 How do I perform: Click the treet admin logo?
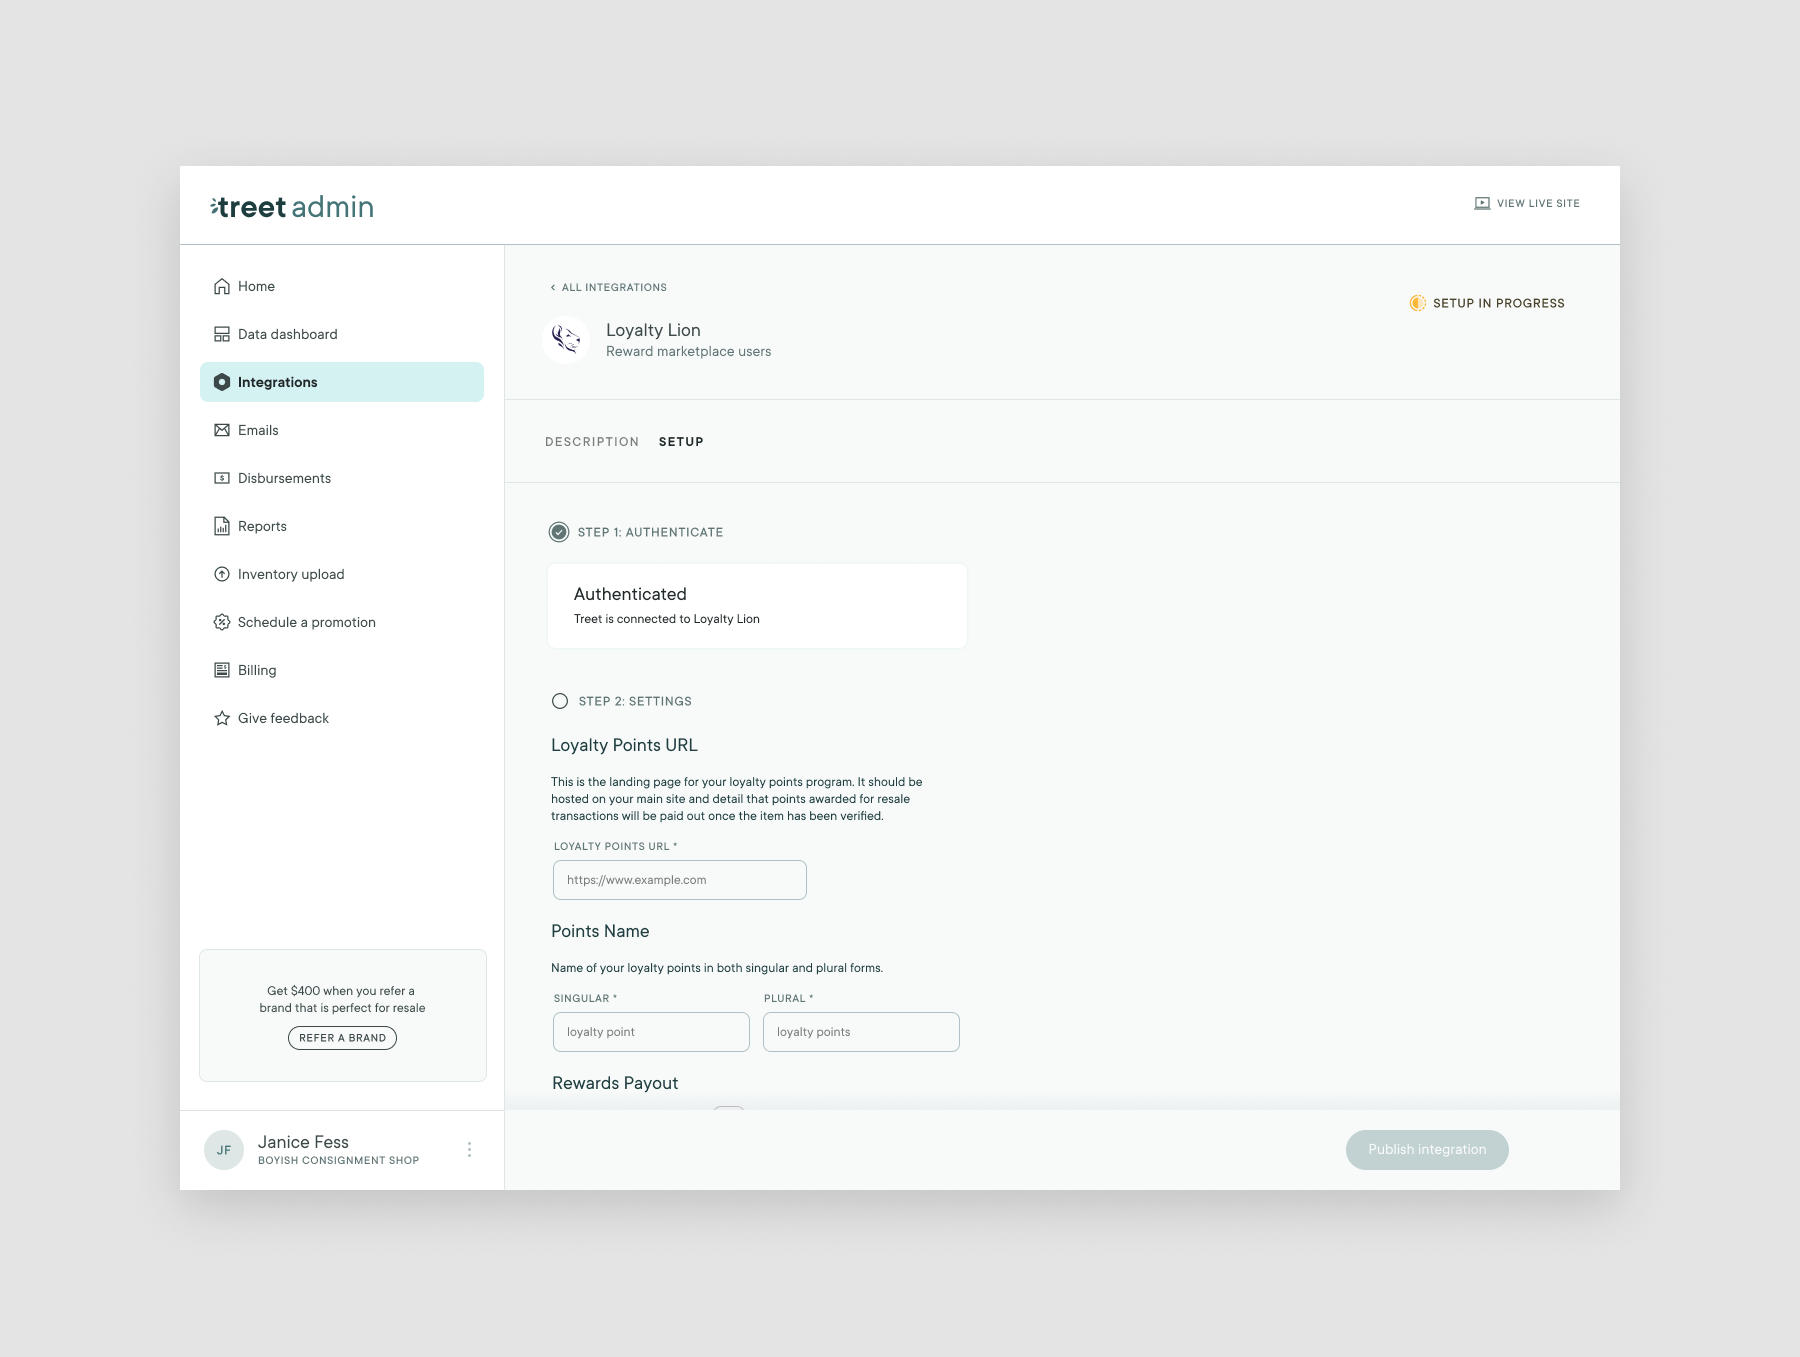coord(292,207)
